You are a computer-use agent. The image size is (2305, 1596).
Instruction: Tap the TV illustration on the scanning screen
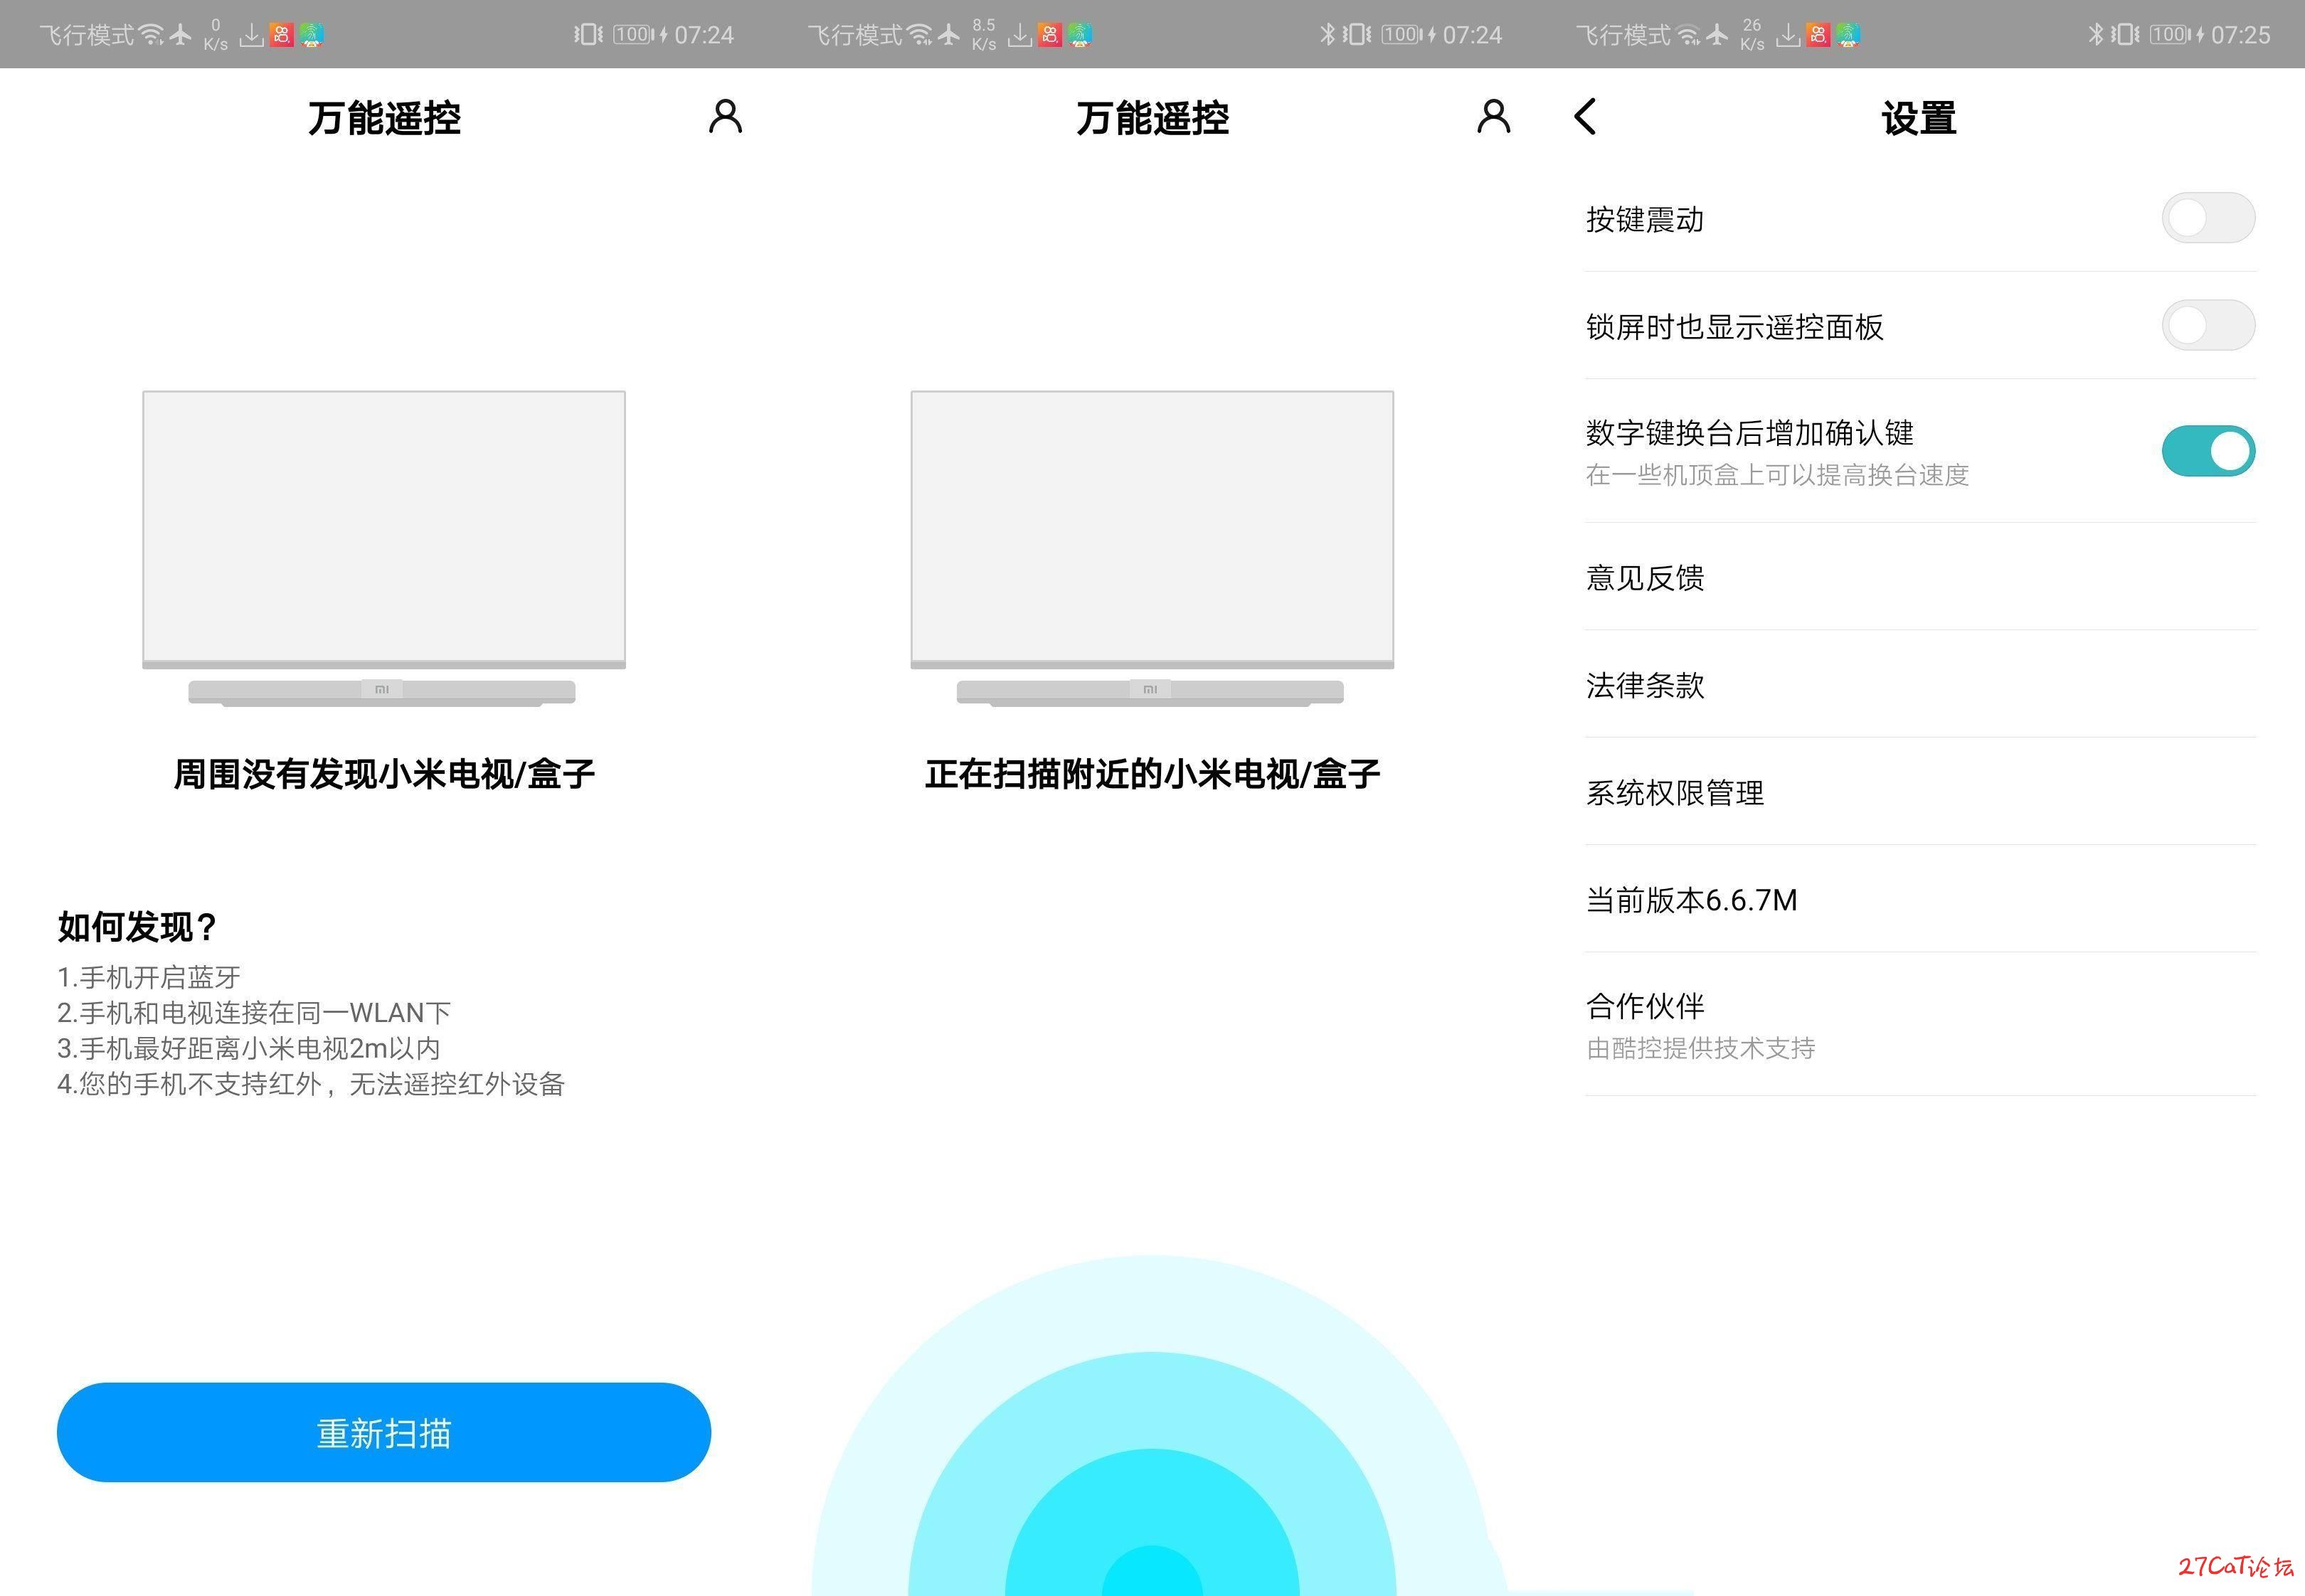pyautogui.click(x=1152, y=548)
